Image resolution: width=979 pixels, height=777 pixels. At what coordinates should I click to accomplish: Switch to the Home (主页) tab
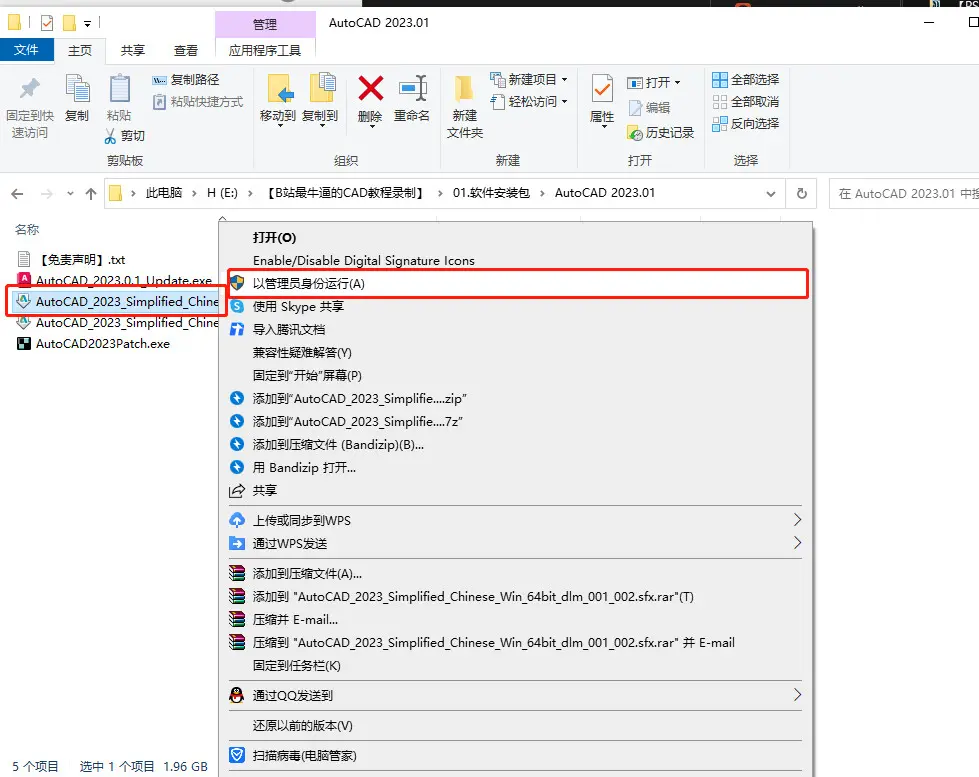[x=80, y=51]
